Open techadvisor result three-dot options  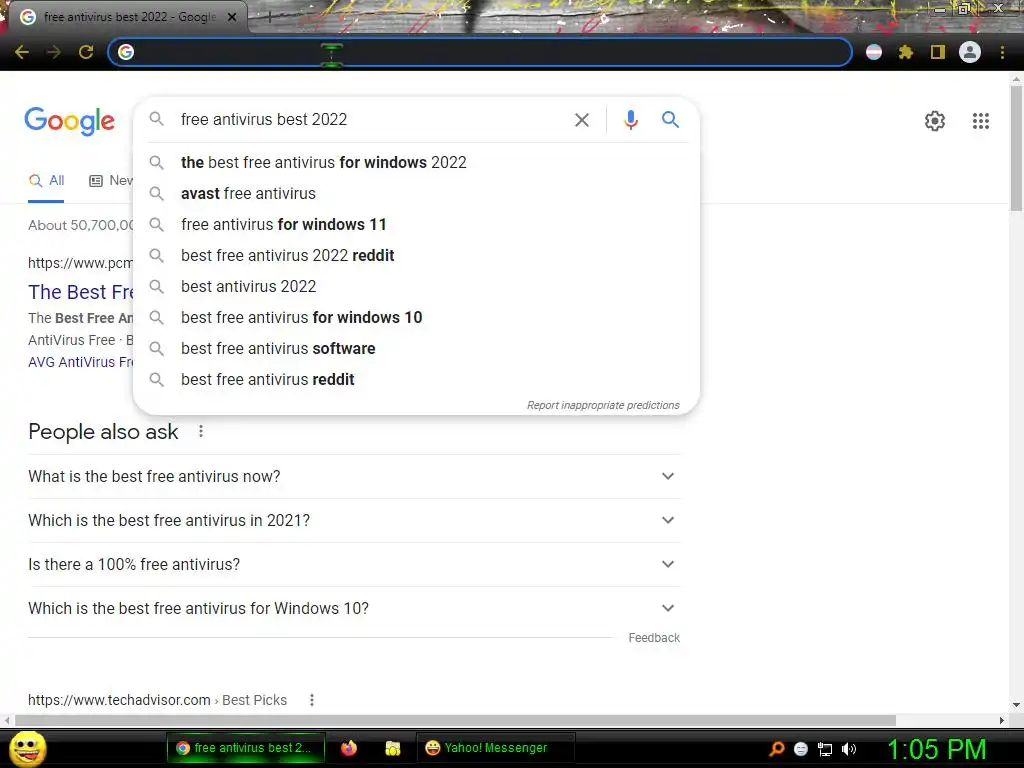point(312,700)
